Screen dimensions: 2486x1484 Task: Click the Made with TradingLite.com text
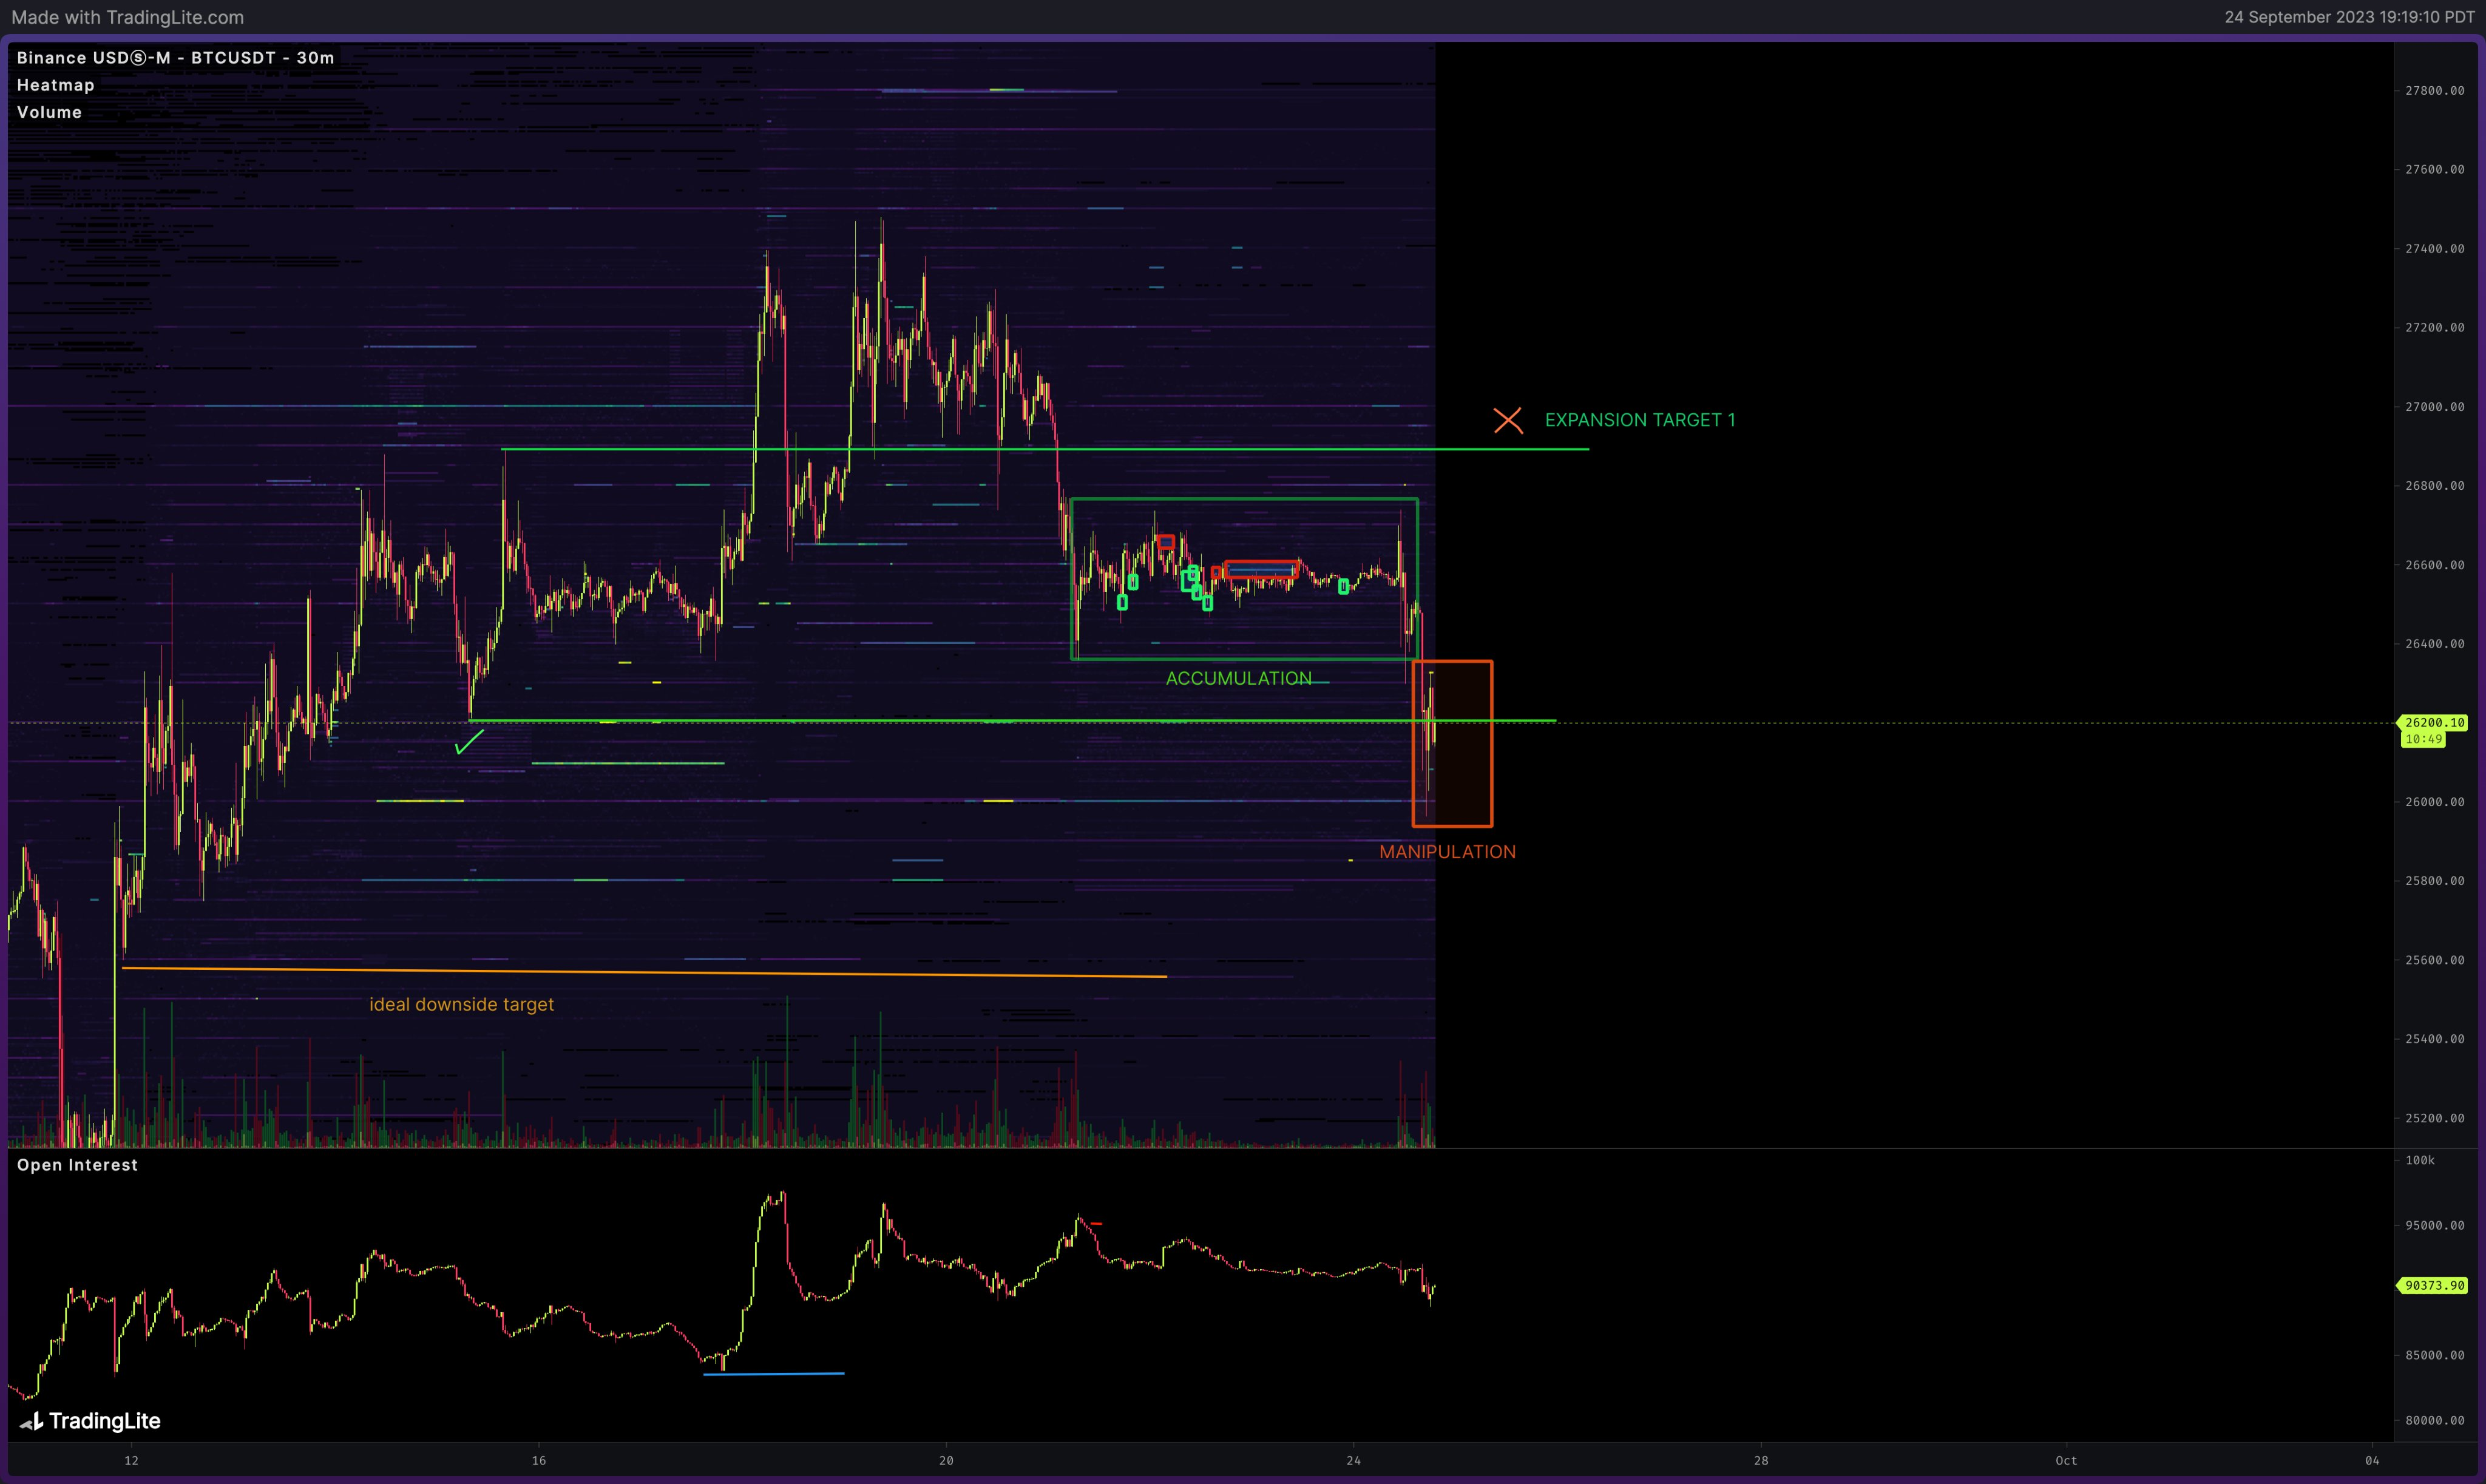[127, 17]
